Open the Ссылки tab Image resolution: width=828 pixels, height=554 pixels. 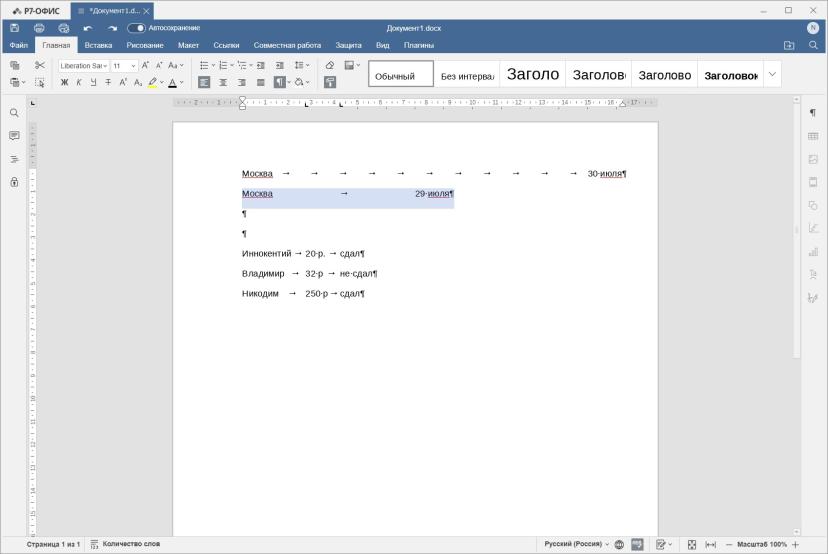[226, 45]
